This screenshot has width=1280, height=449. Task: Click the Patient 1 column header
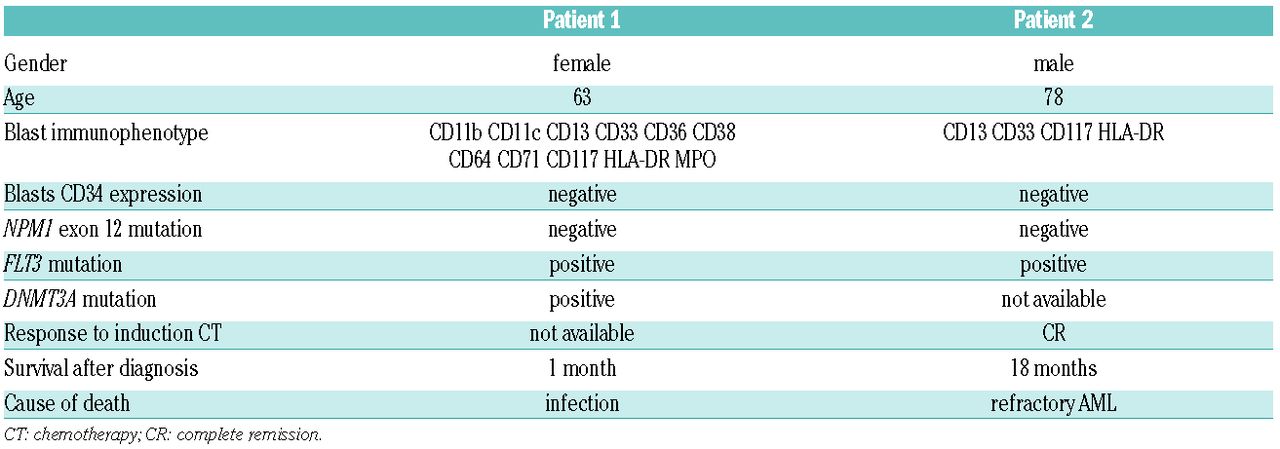pos(581,21)
